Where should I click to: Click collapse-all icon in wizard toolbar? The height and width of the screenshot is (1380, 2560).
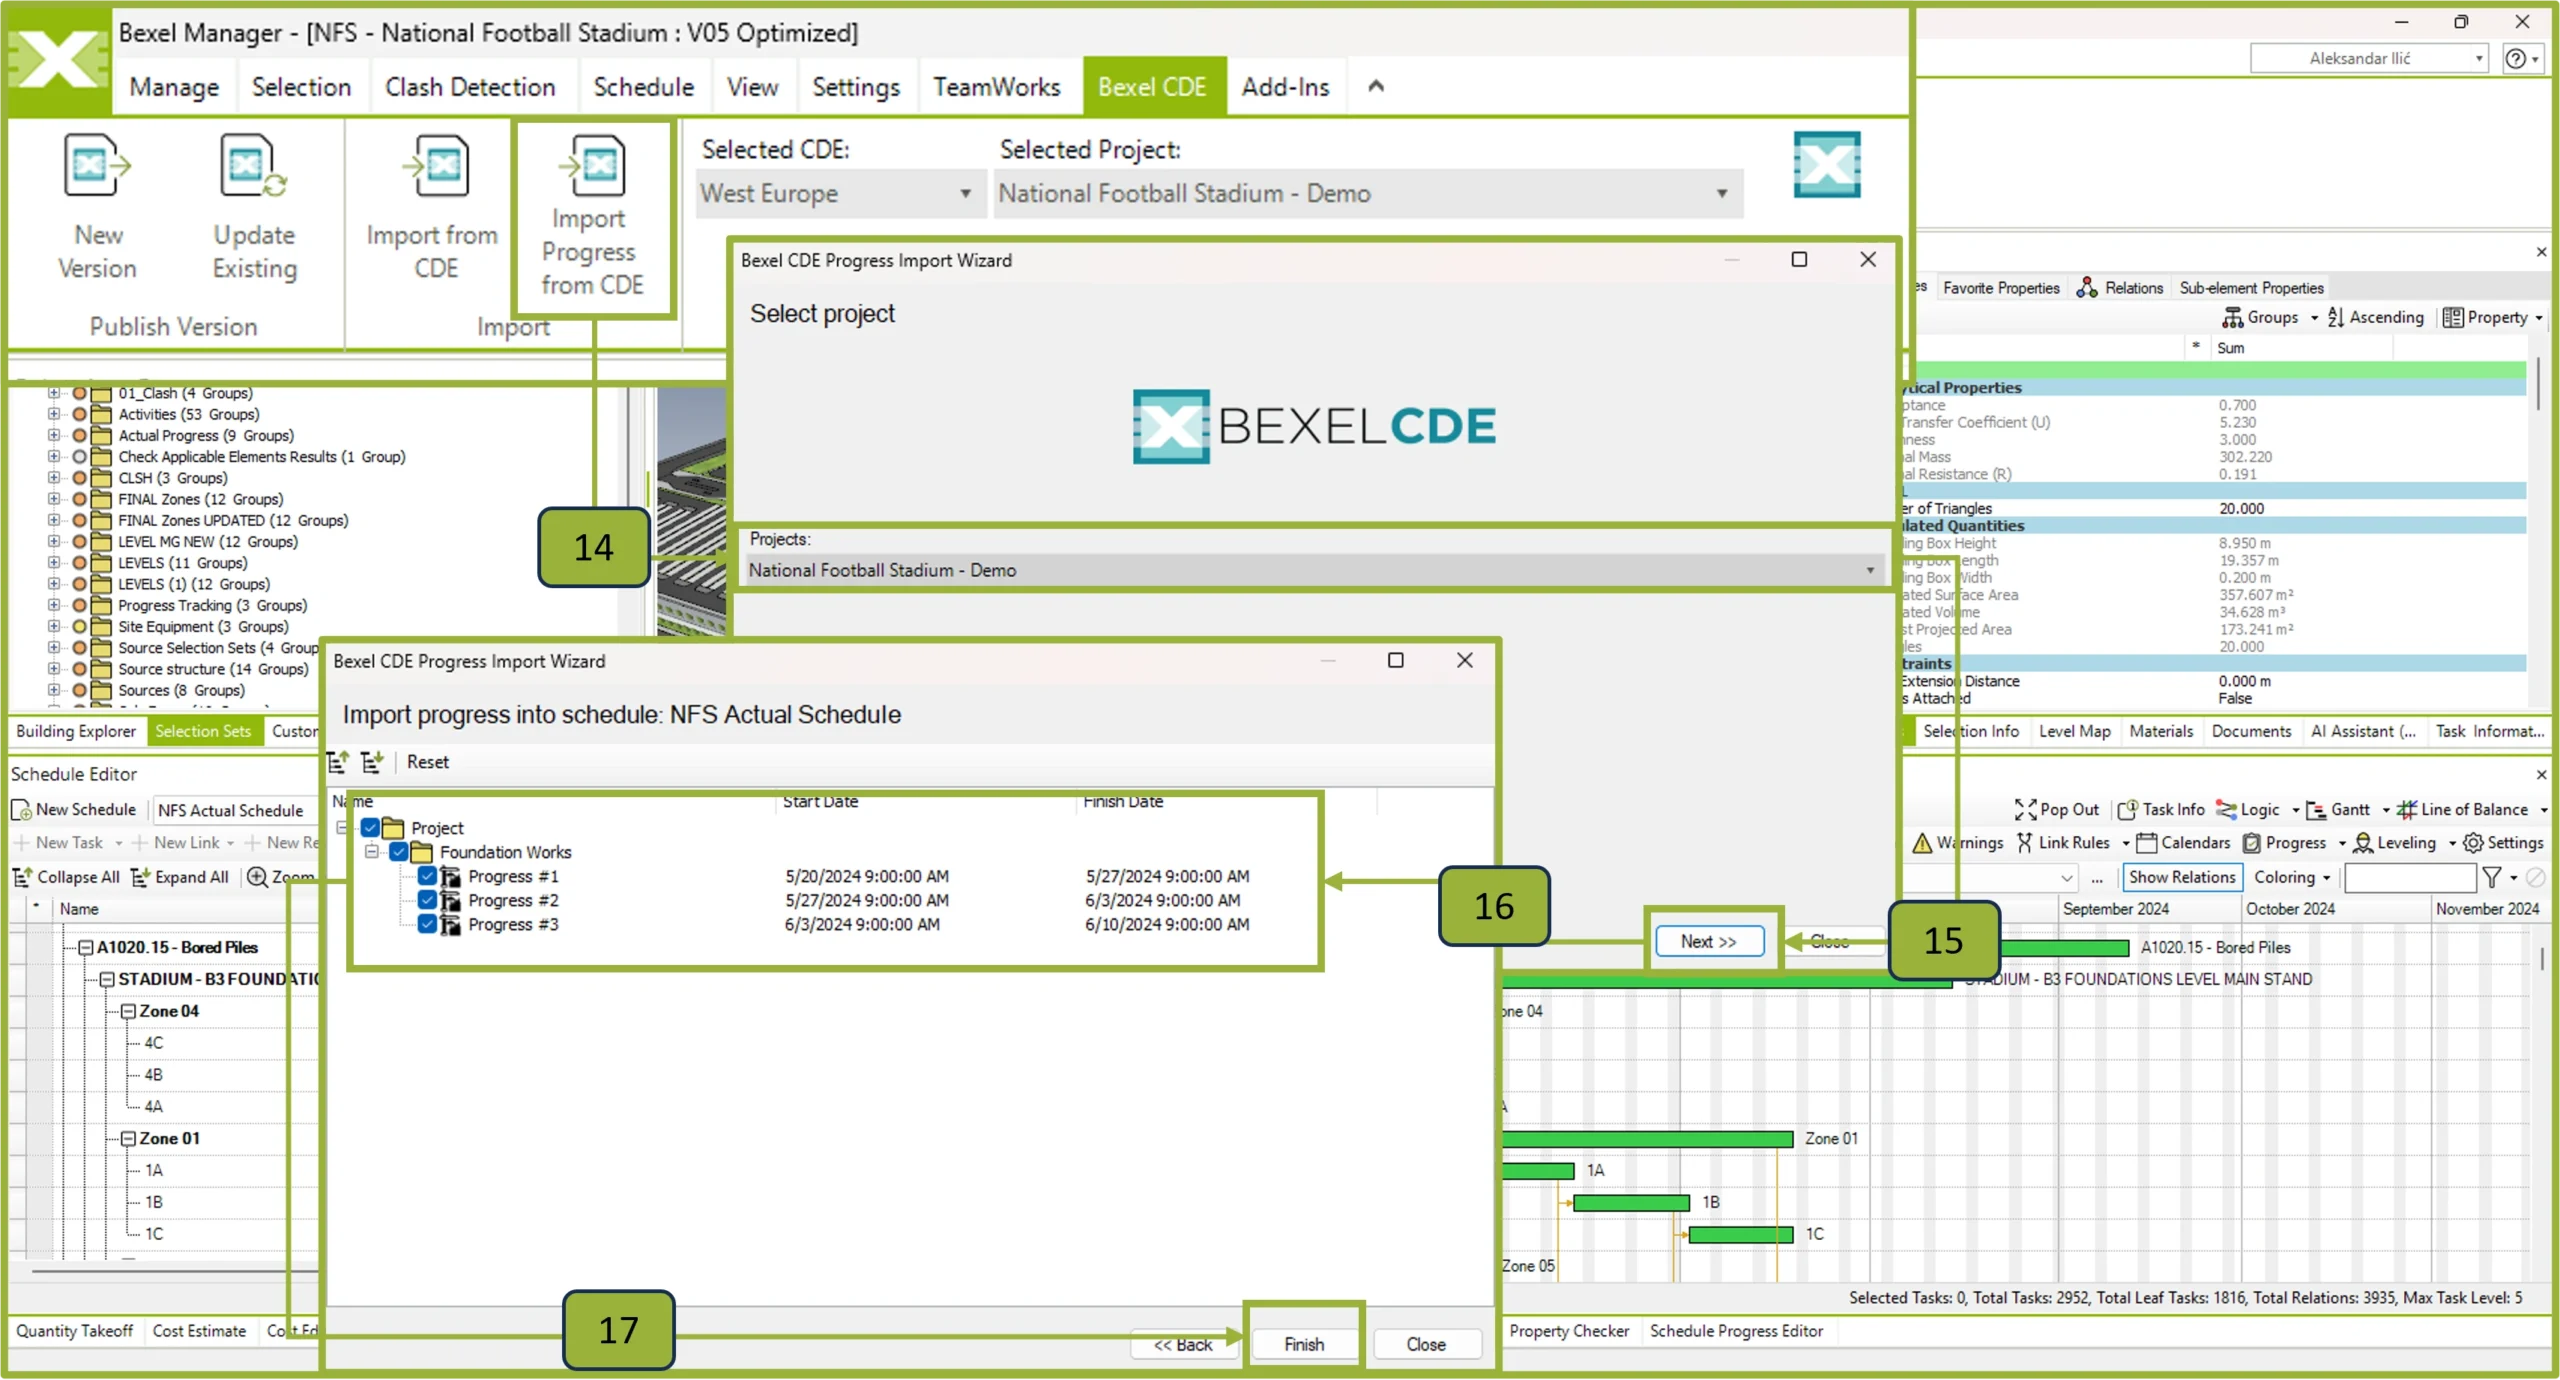pyautogui.click(x=338, y=762)
